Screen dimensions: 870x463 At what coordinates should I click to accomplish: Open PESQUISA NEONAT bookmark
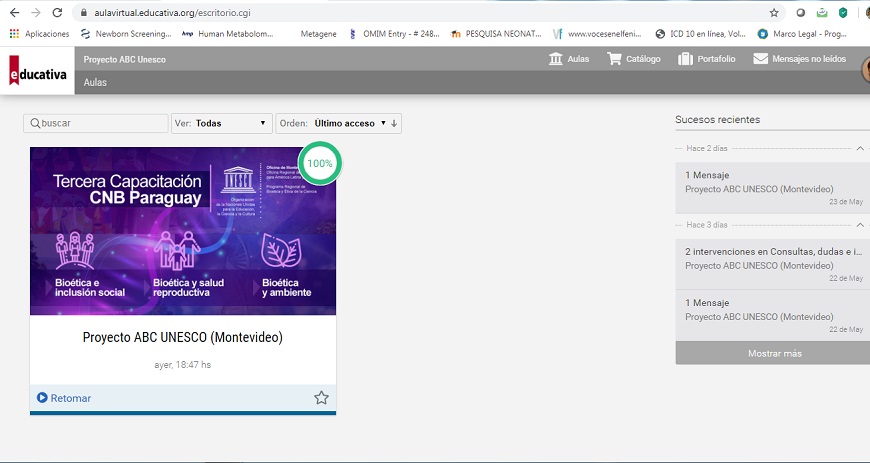click(496, 34)
